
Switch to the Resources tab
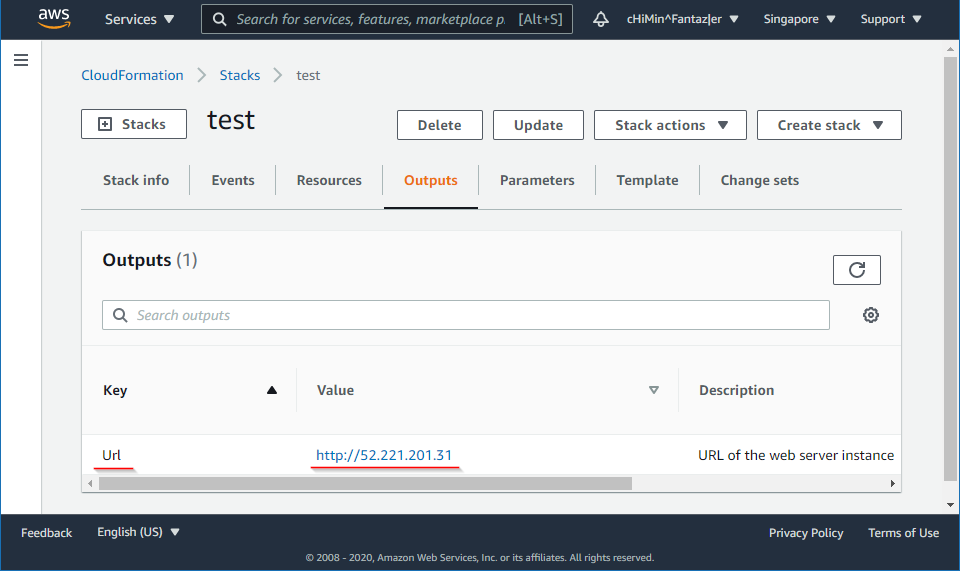(x=329, y=180)
